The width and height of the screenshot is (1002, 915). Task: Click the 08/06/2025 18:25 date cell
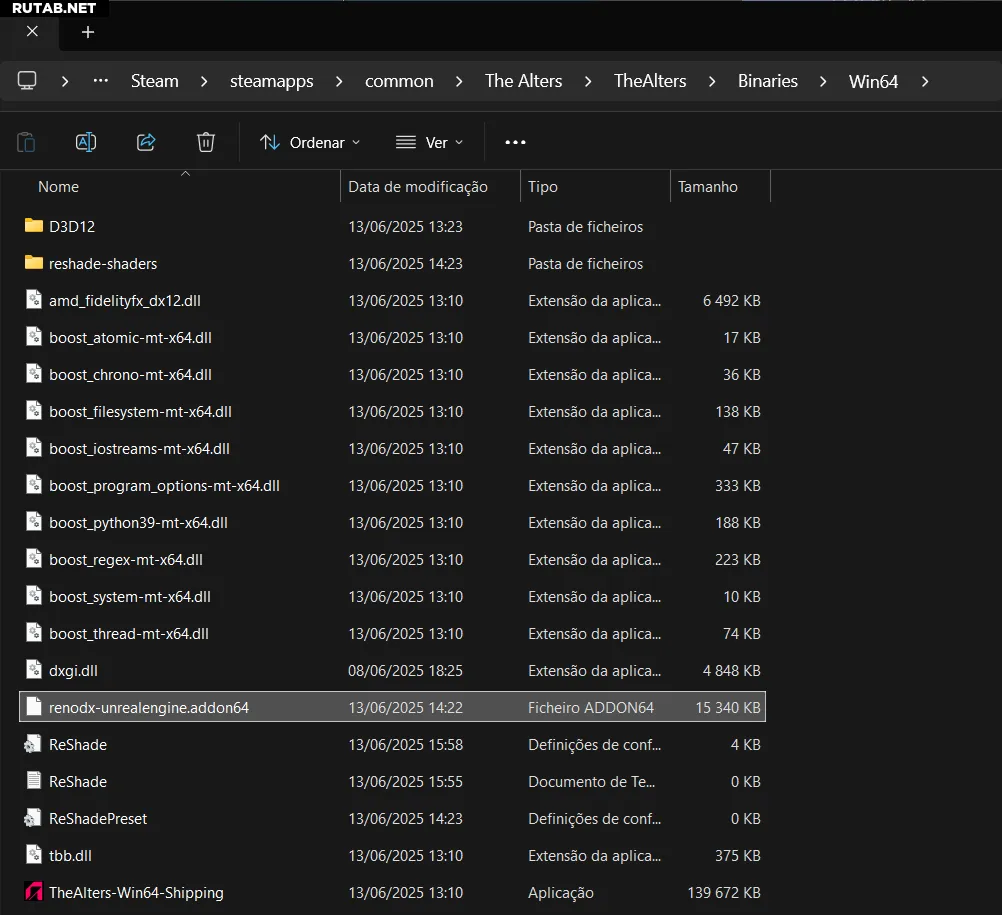pyautogui.click(x=405, y=670)
